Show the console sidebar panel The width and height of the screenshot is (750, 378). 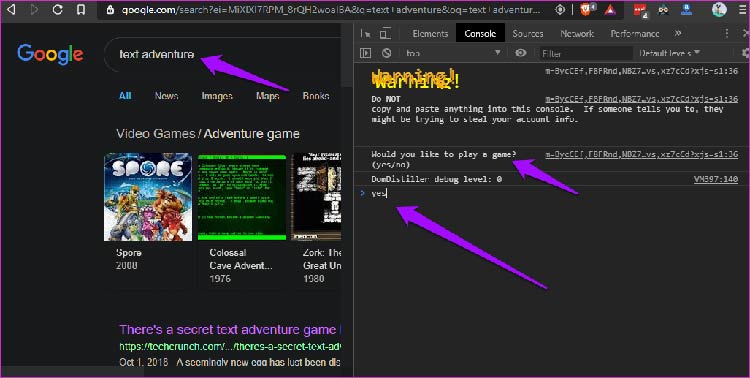click(365, 53)
